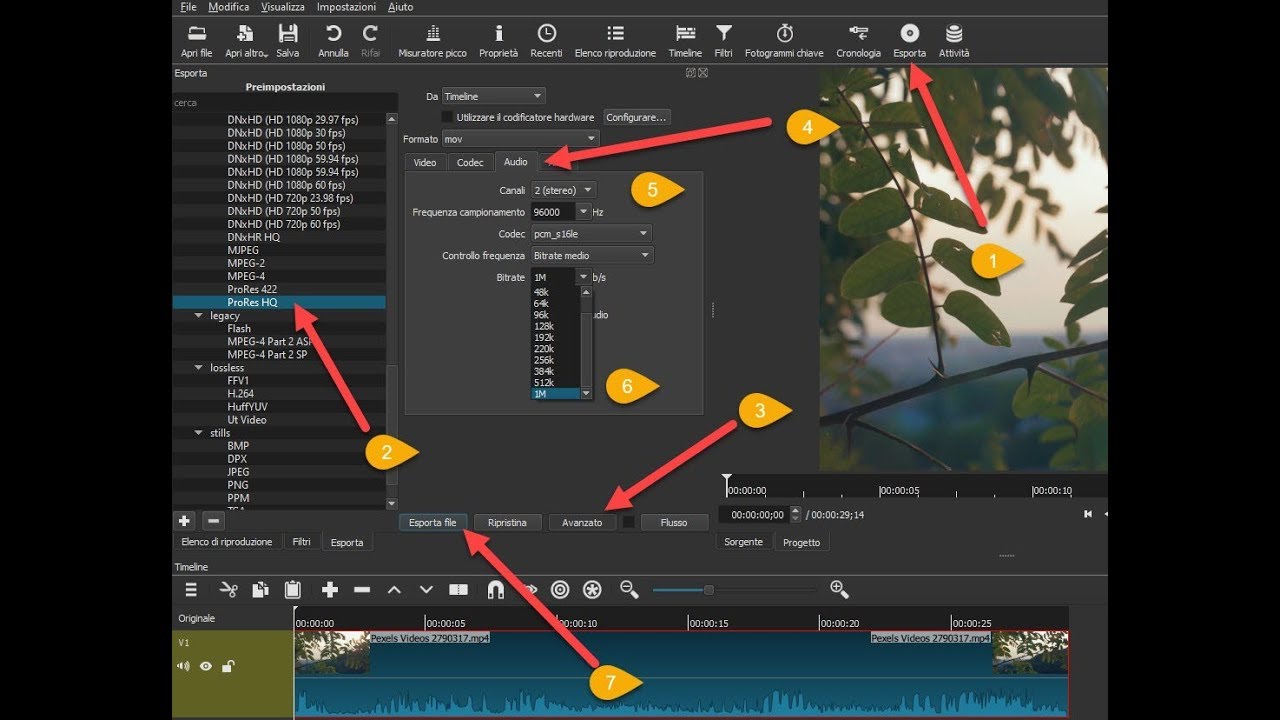1280x720 pixels.
Task: Hide track V1 with the eye icon
Action: [206, 666]
